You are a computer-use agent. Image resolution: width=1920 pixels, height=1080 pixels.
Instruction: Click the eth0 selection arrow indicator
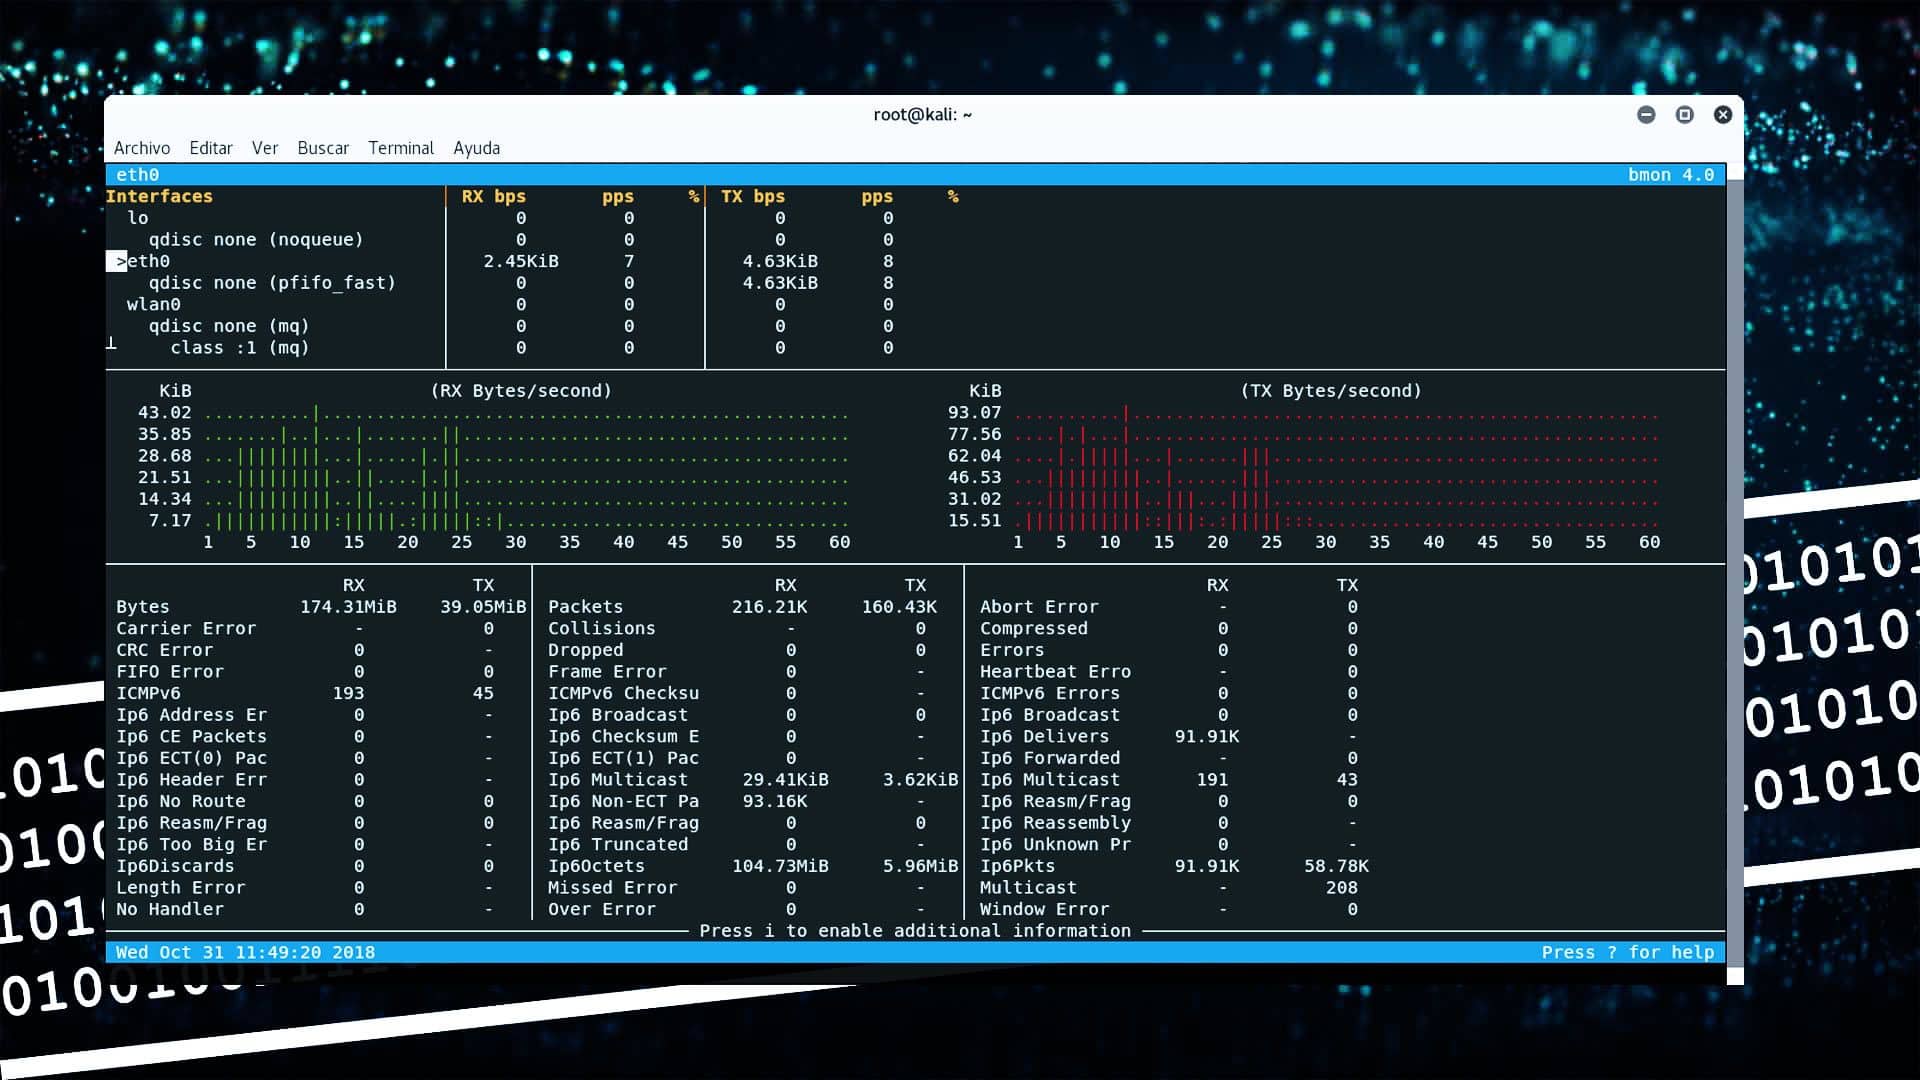(x=117, y=261)
